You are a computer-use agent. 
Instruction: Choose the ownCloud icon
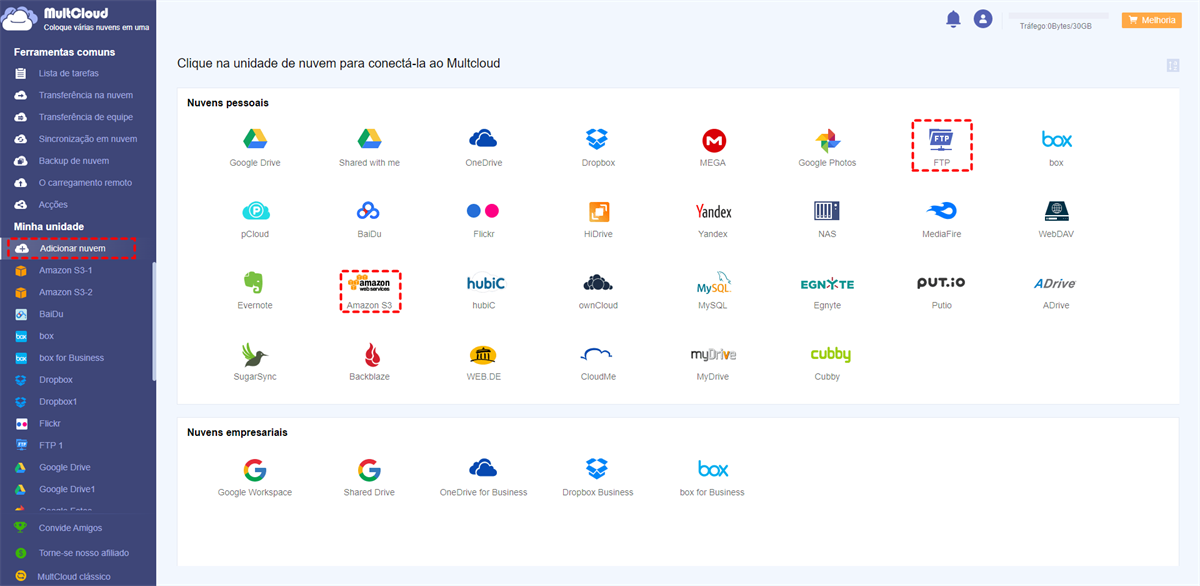pyautogui.click(x=597, y=283)
